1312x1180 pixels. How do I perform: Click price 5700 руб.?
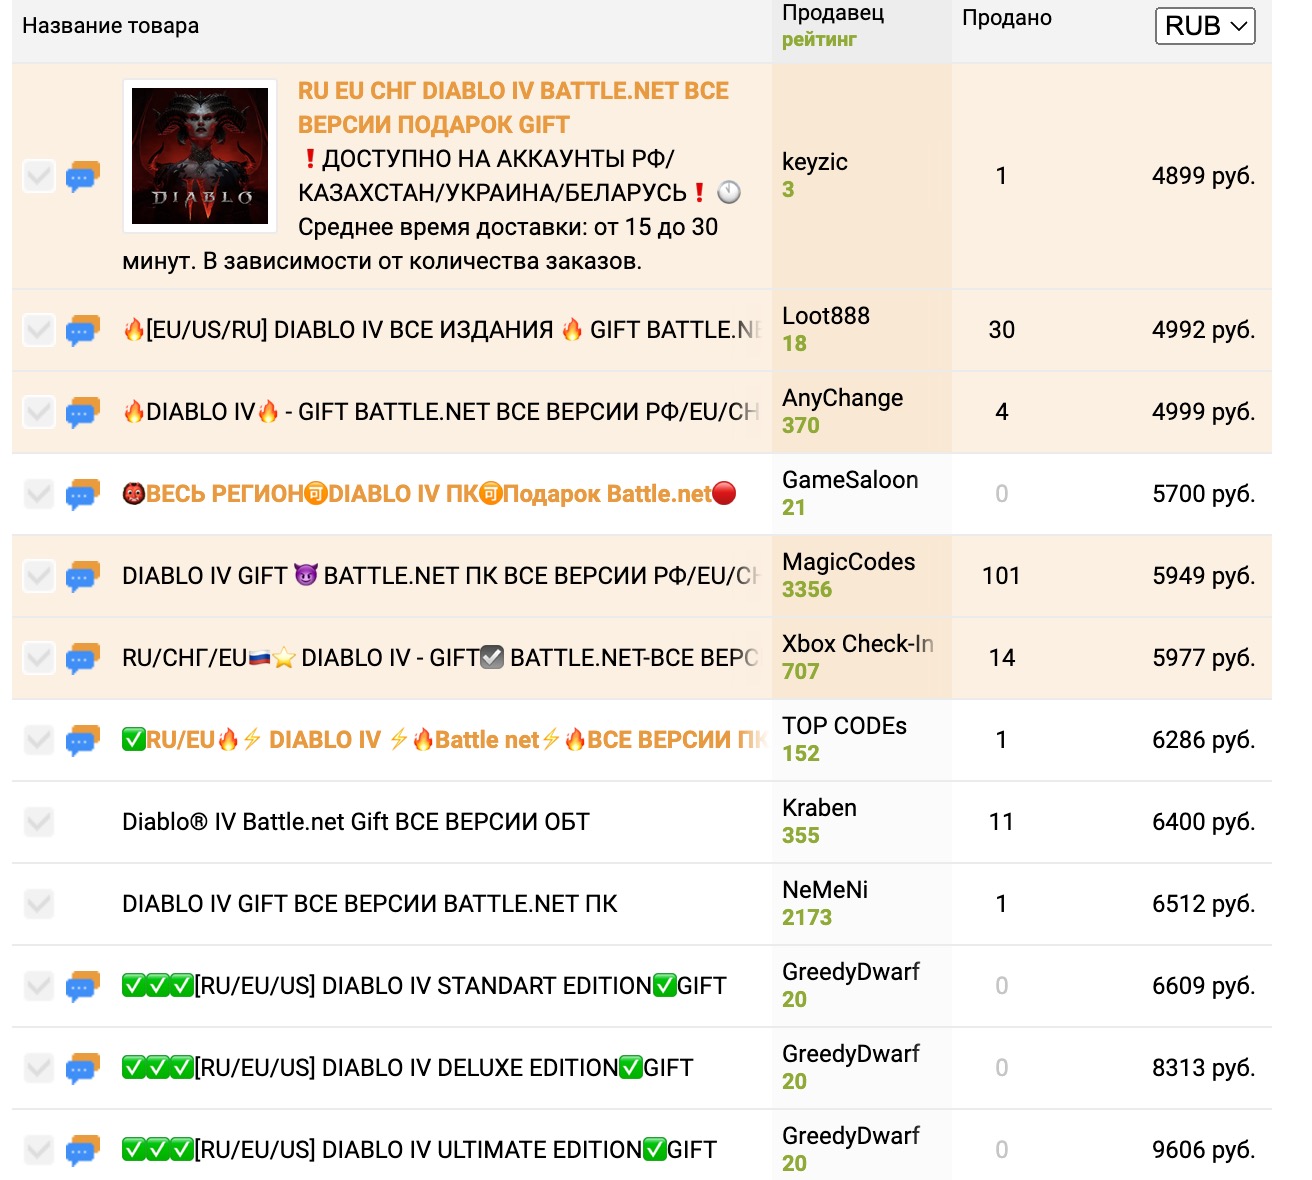pyautogui.click(x=1204, y=494)
